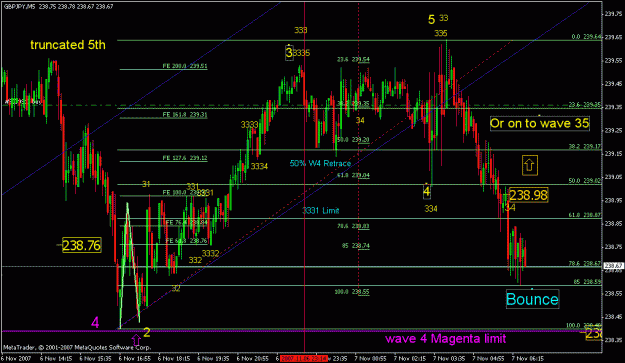The height and width of the screenshot is (363, 625).
Task: Click the 'Or on to wave 35' label
Action: 539,123
